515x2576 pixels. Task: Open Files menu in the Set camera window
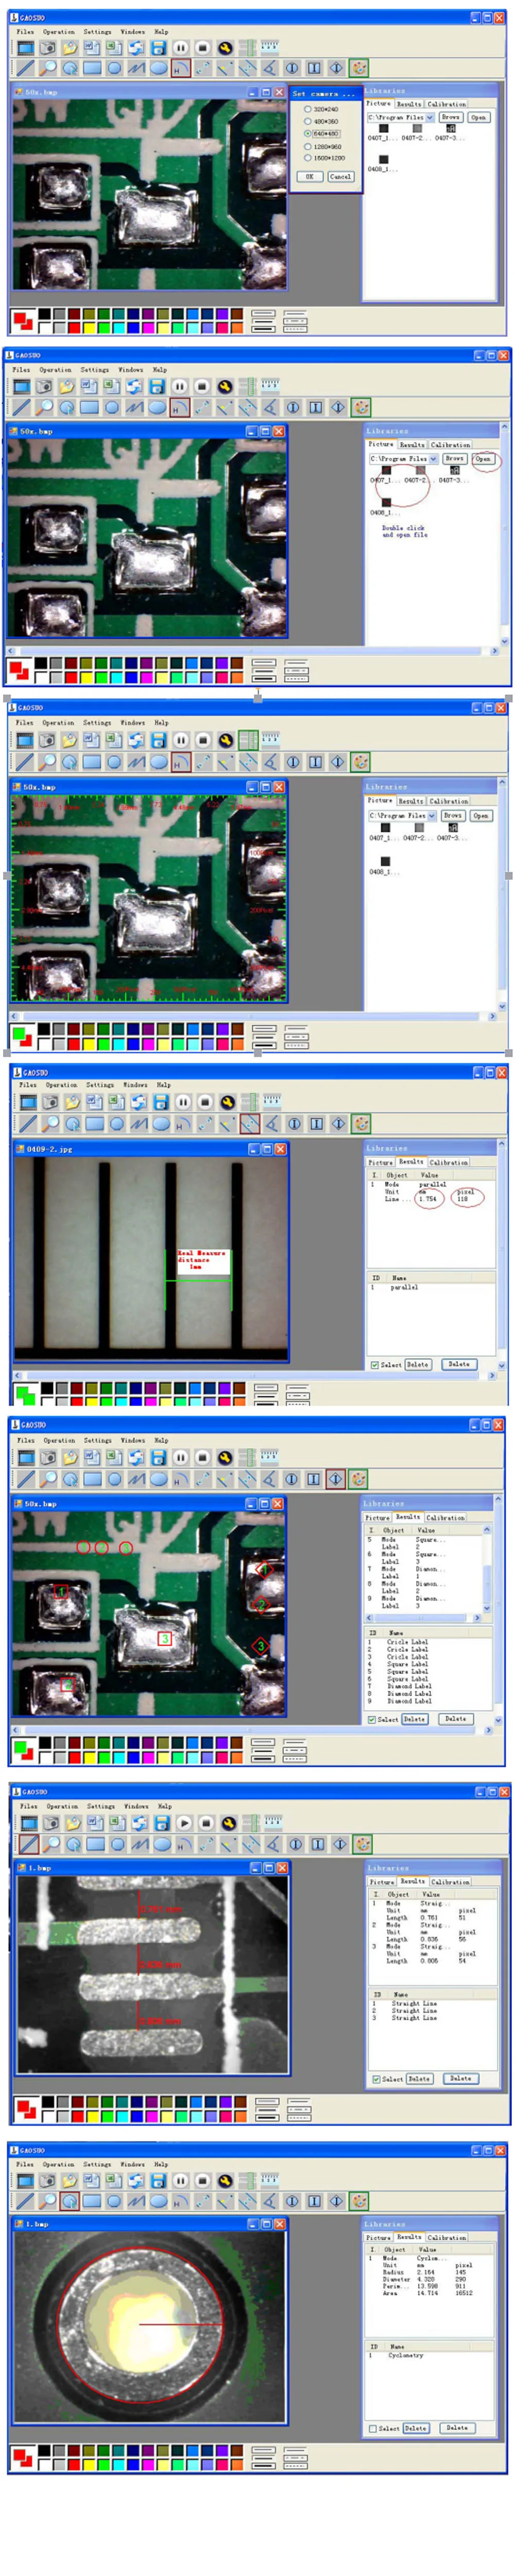click(25, 31)
